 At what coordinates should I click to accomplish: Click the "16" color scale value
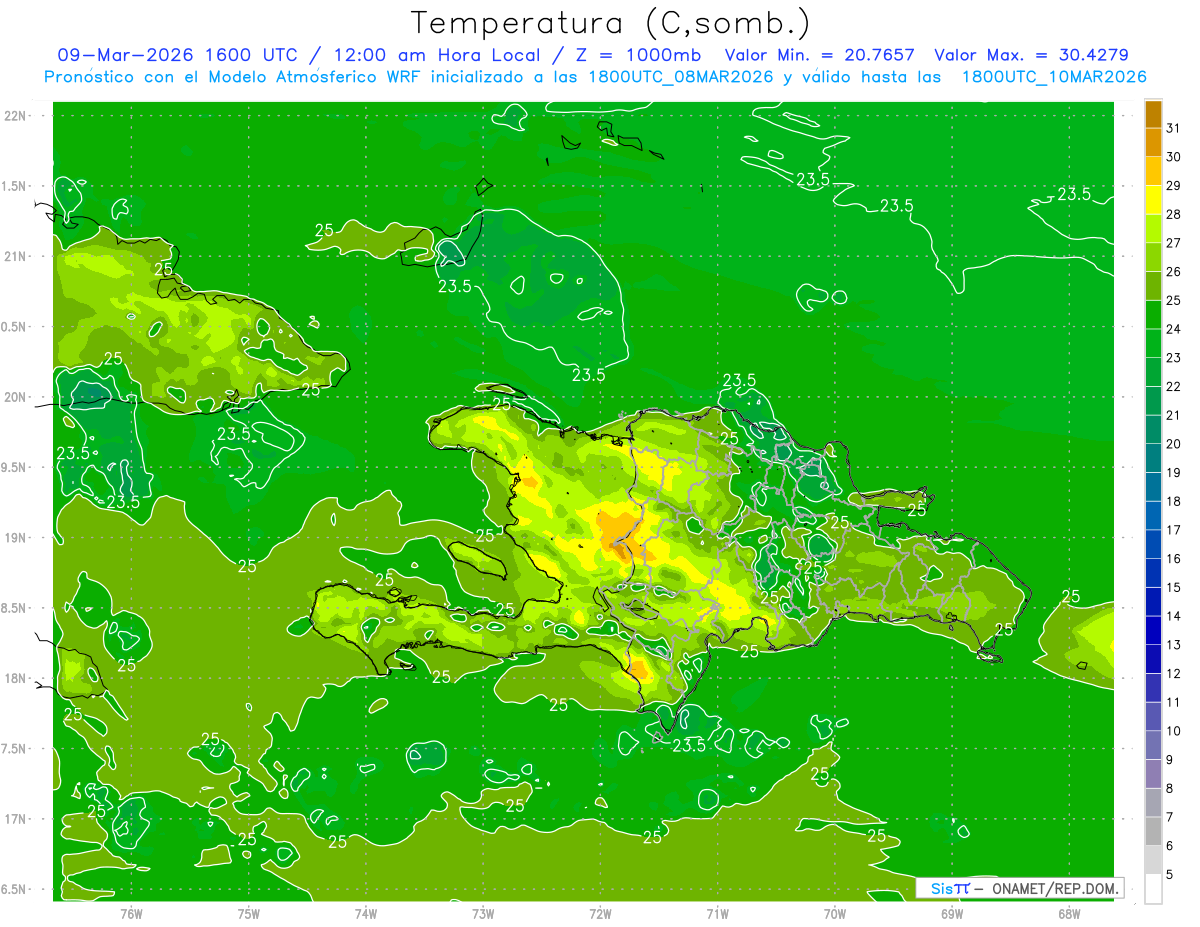tap(1174, 558)
